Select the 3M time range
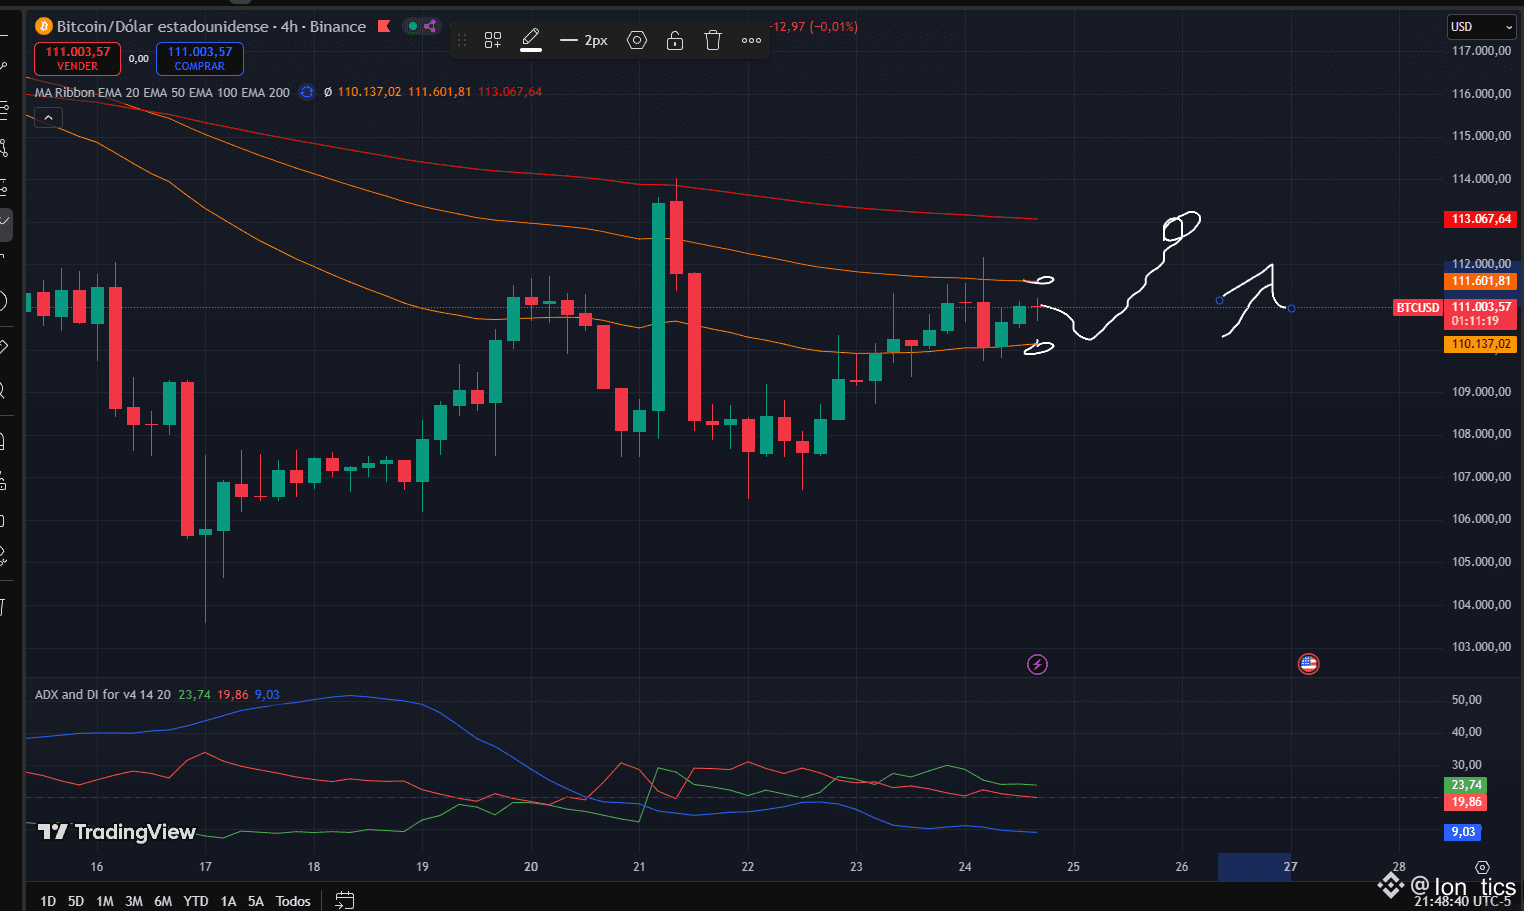 [x=134, y=901]
